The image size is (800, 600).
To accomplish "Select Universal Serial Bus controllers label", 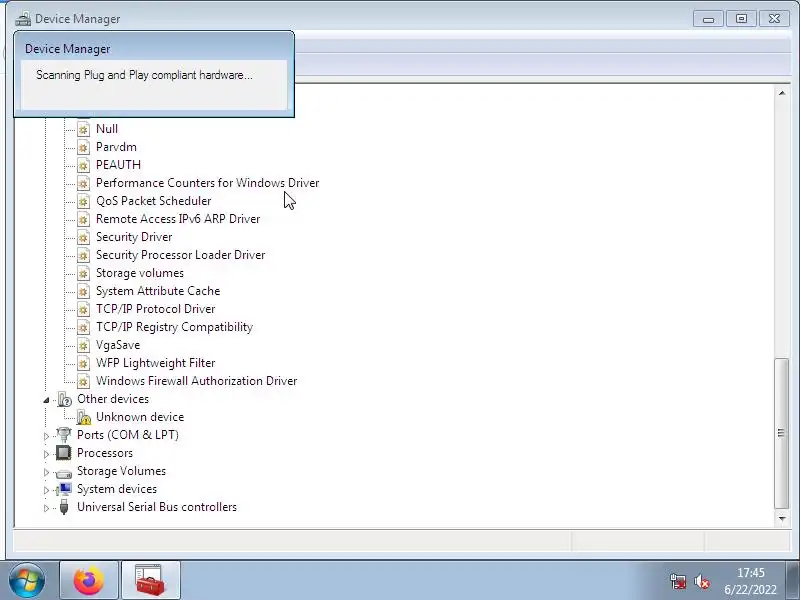I will click(157, 507).
